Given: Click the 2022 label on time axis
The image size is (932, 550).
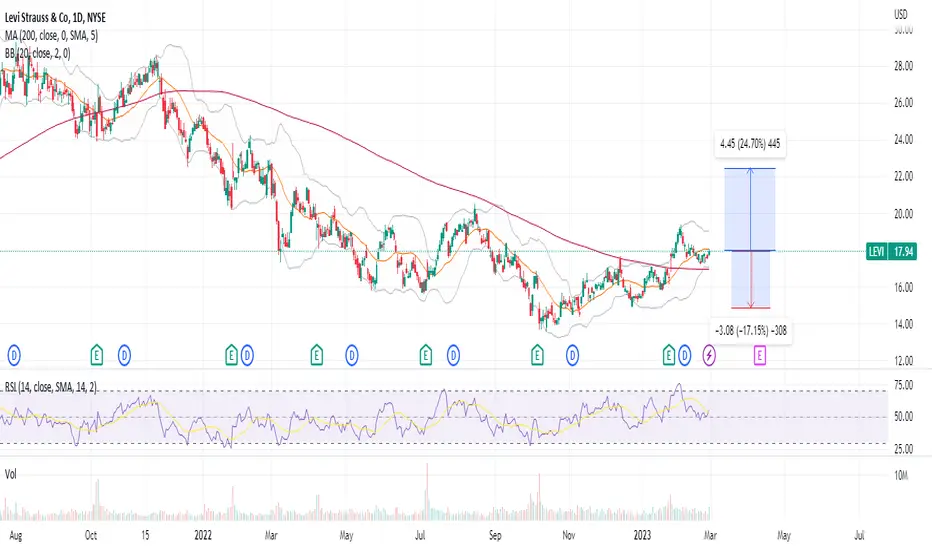Looking at the screenshot, I should pyautogui.click(x=203, y=535).
